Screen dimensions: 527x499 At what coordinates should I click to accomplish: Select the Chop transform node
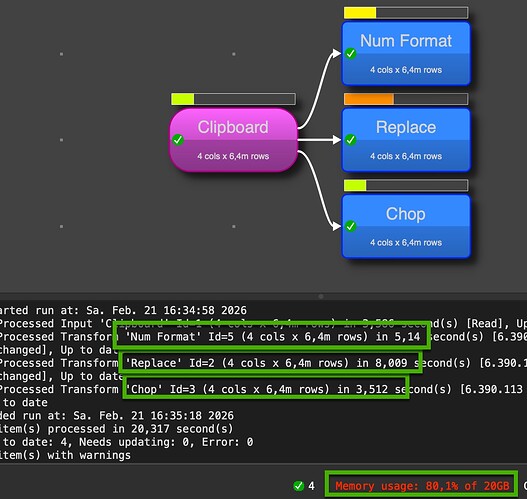coord(406,226)
